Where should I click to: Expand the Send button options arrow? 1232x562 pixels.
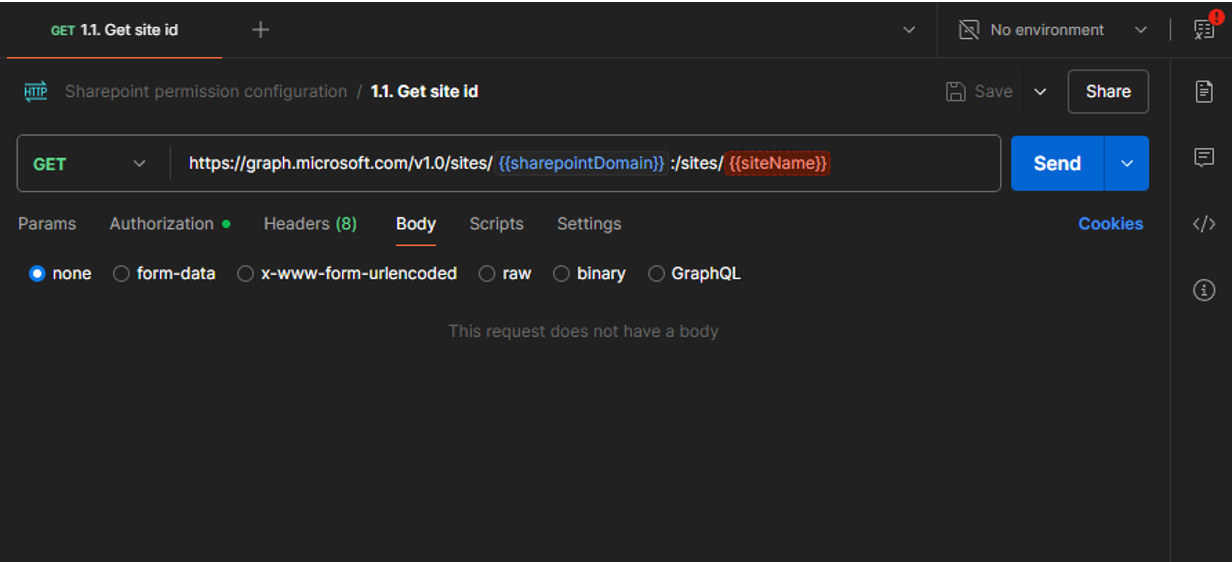click(x=1127, y=163)
